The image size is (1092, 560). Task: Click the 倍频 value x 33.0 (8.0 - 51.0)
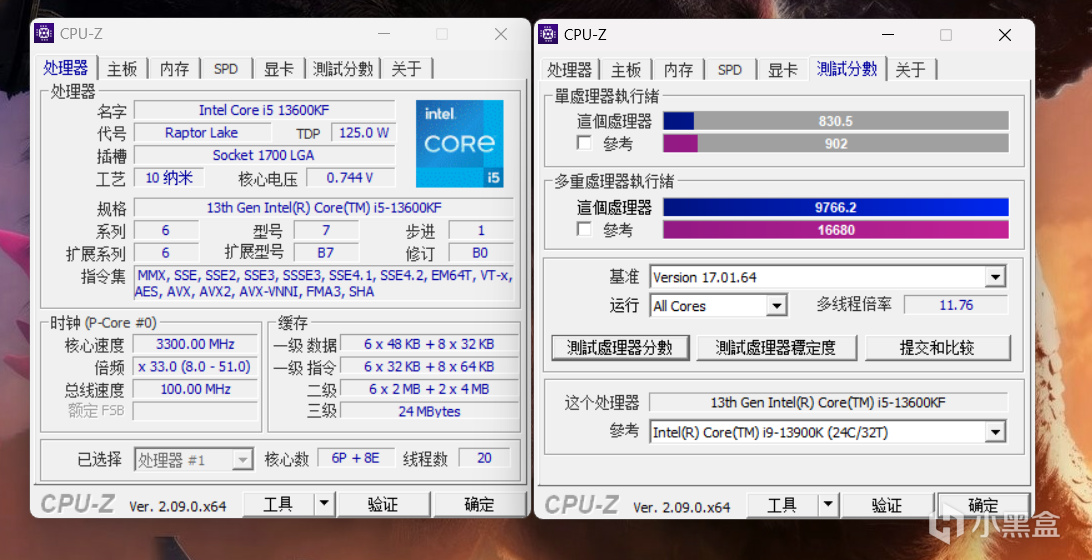click(x=195, y=366)
